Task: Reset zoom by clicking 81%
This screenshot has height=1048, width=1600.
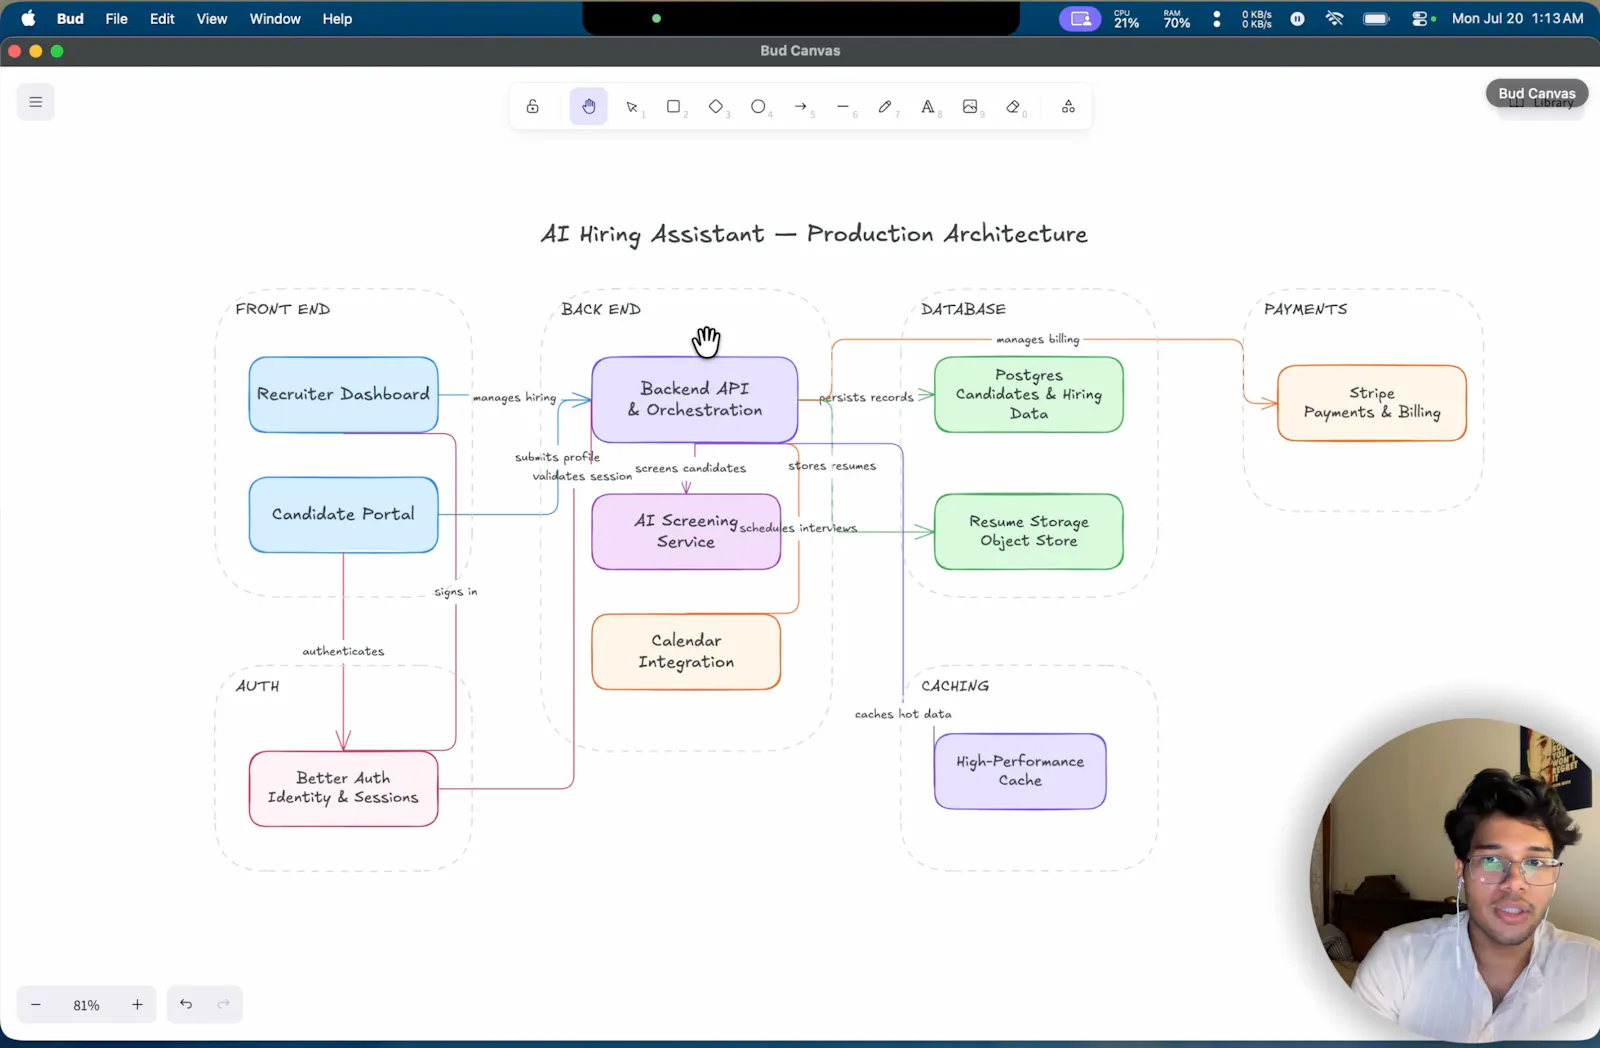Action: click(x=86, y=1005)
